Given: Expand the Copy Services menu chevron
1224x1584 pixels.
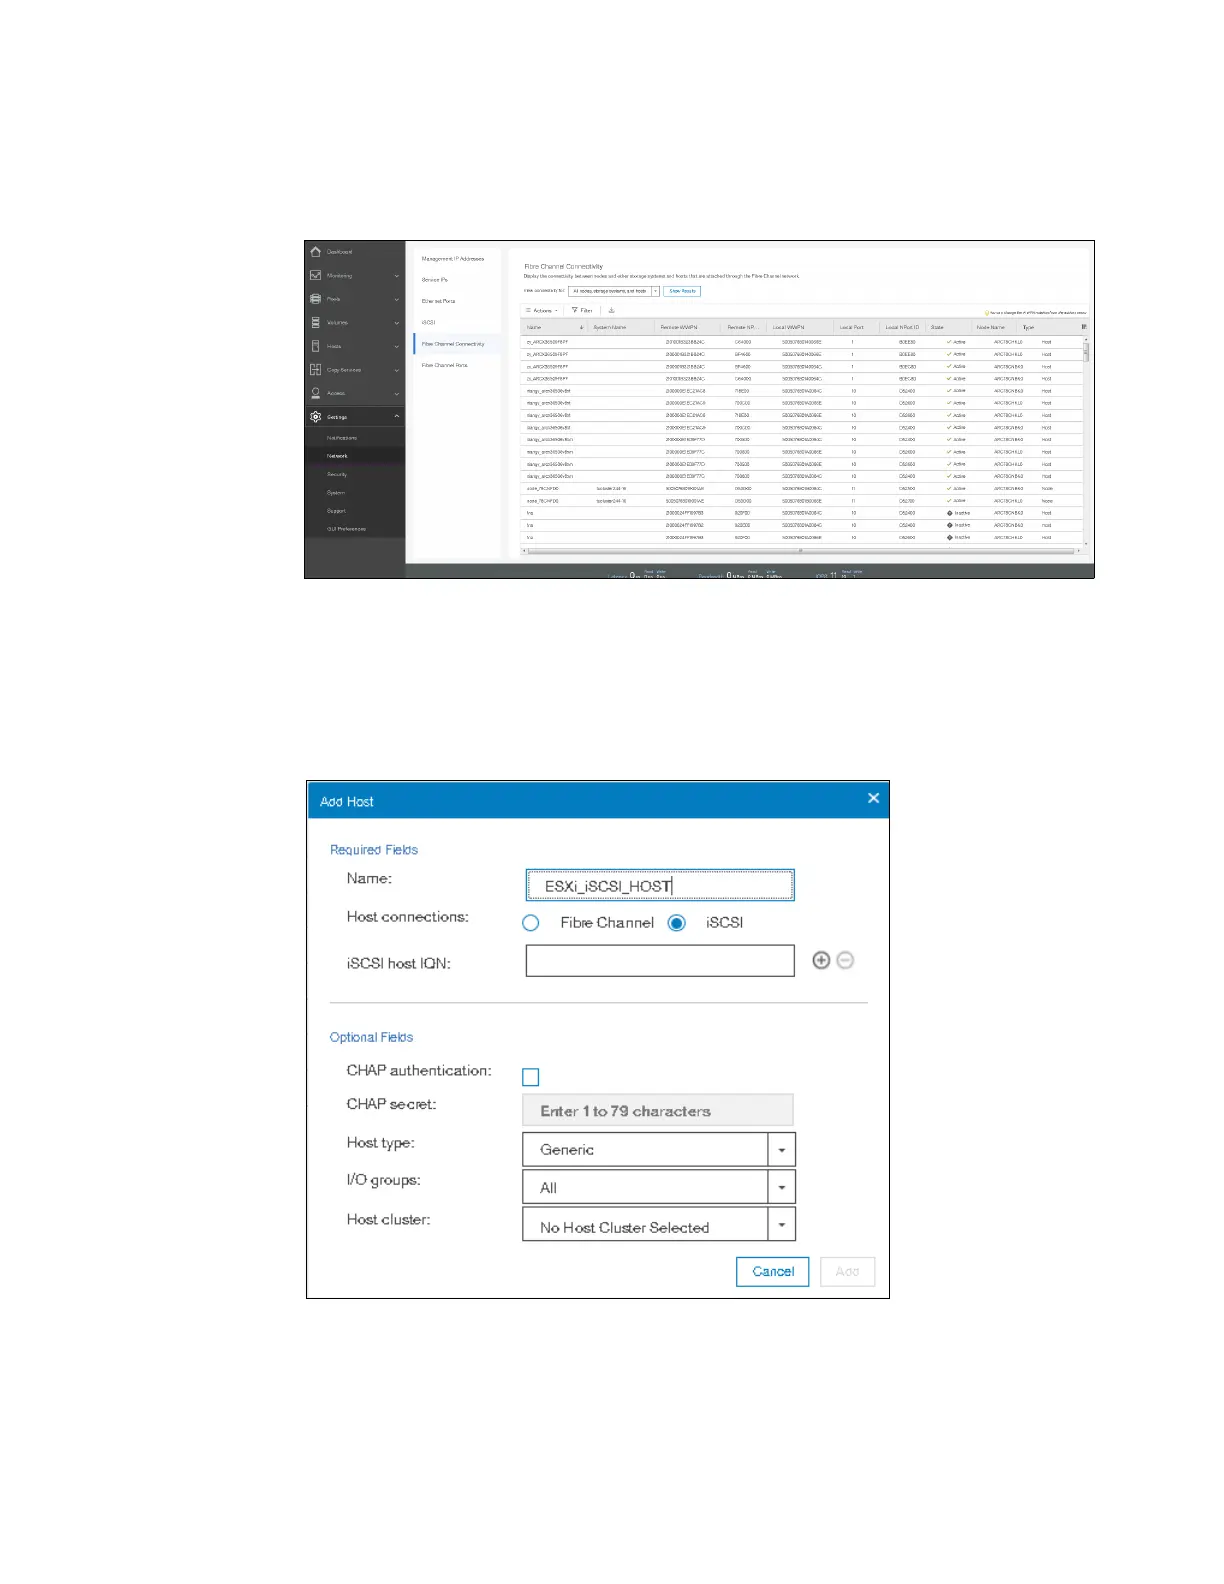Looking at the screenshot, I should click(x=397, y=370).
